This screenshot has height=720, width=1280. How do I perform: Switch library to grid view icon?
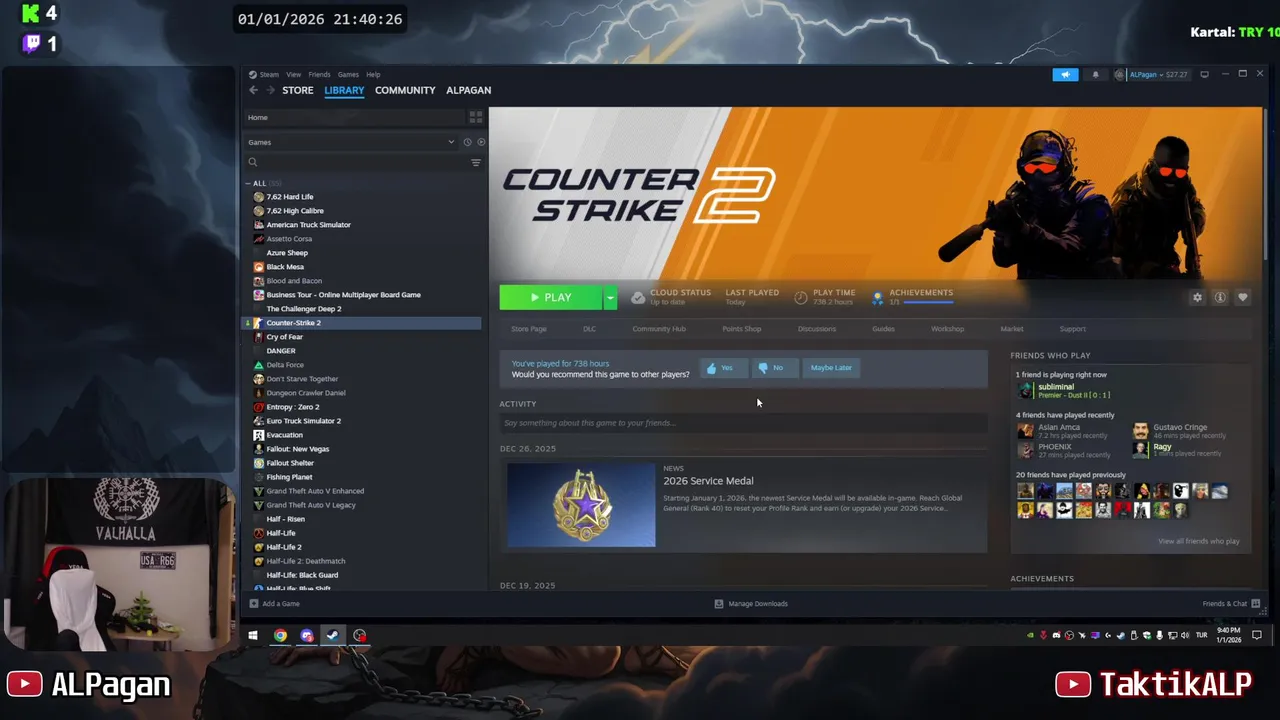tap(476, 117)
